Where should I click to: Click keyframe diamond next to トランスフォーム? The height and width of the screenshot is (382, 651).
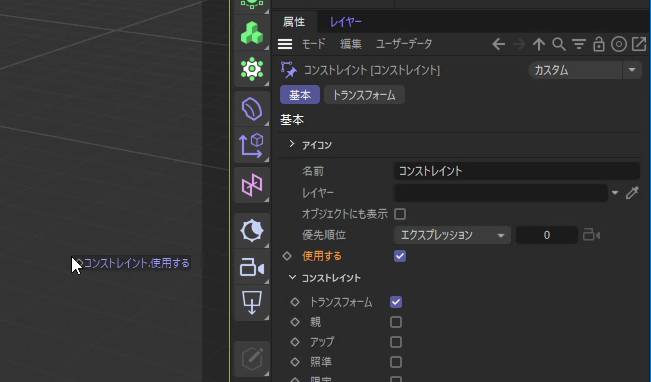pos(295,302)
